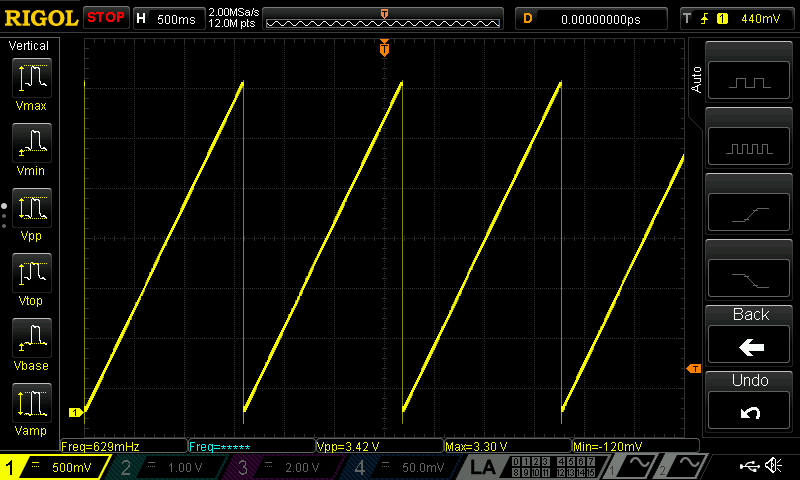Click the red STOP status indicator
Image resolution: width=800 pixels, height=480 pixels.
pyautogui.click(x=106, y=17)
